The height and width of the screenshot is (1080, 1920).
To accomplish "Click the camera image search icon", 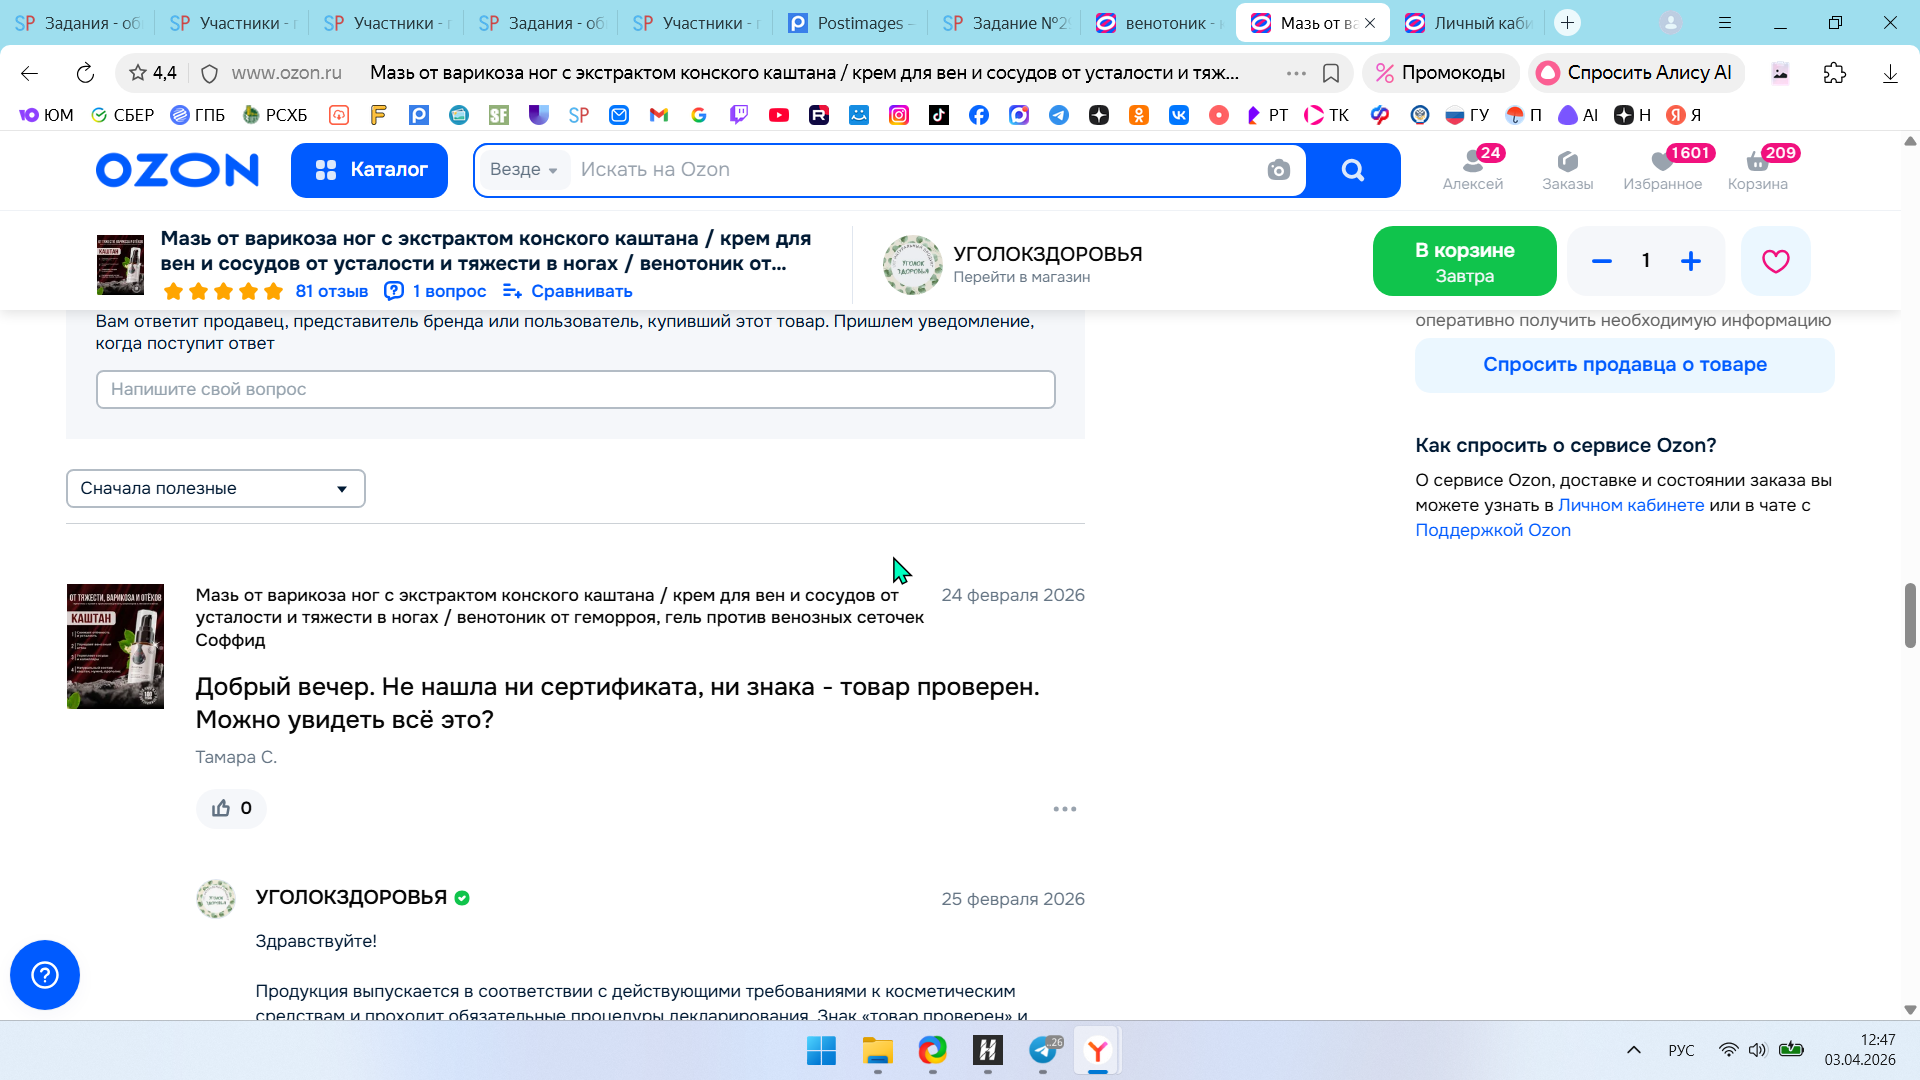I will [1278, 170].
